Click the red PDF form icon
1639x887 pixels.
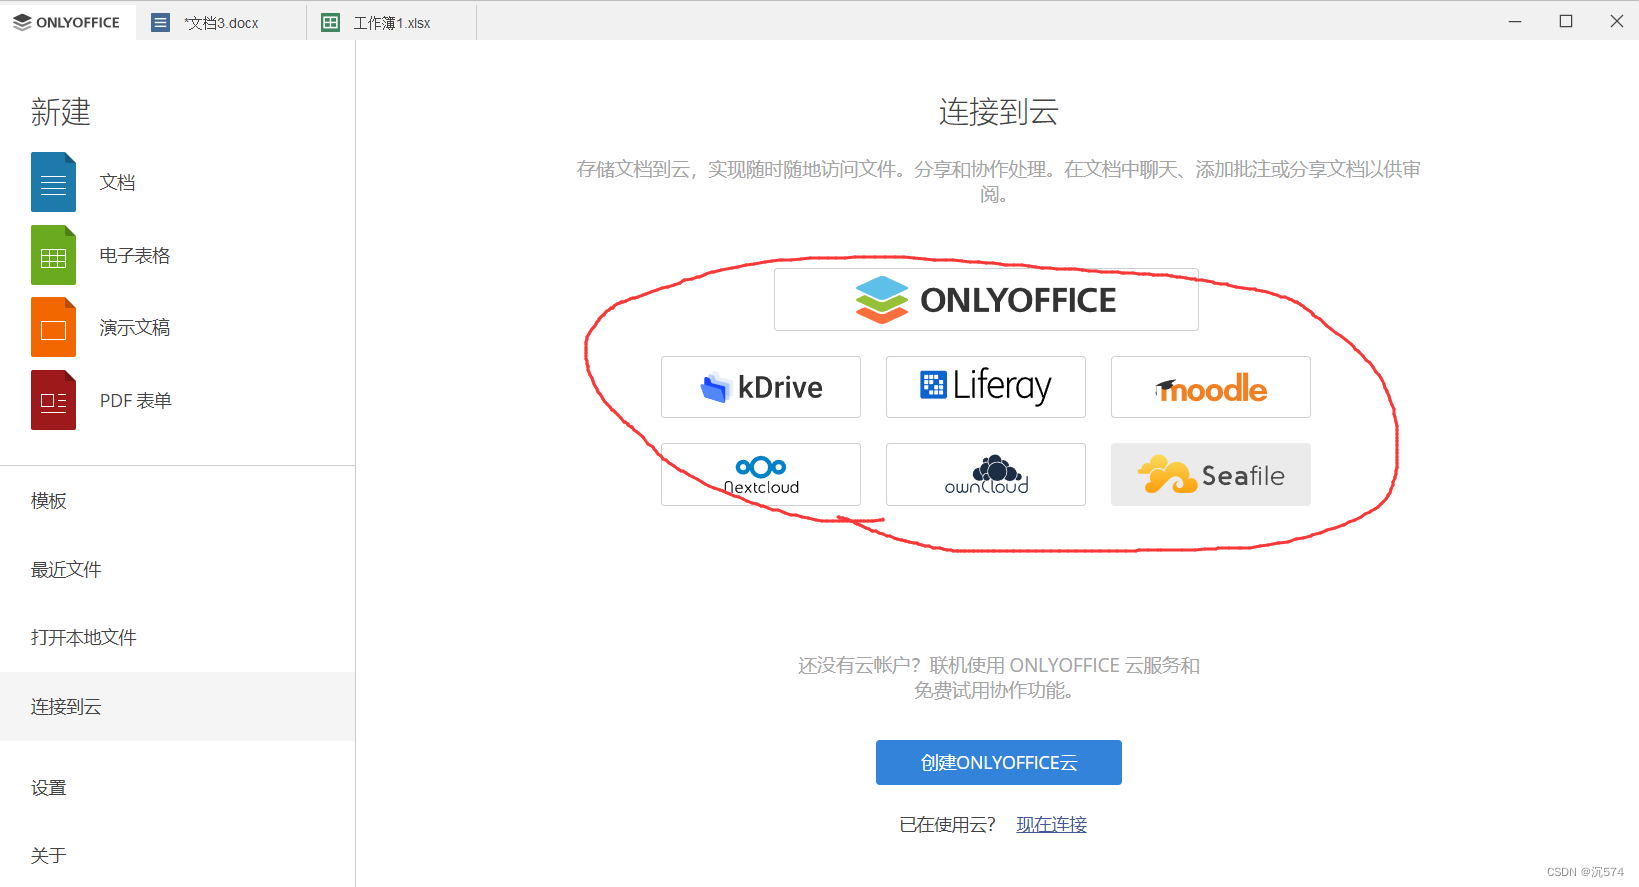point(53,400)
